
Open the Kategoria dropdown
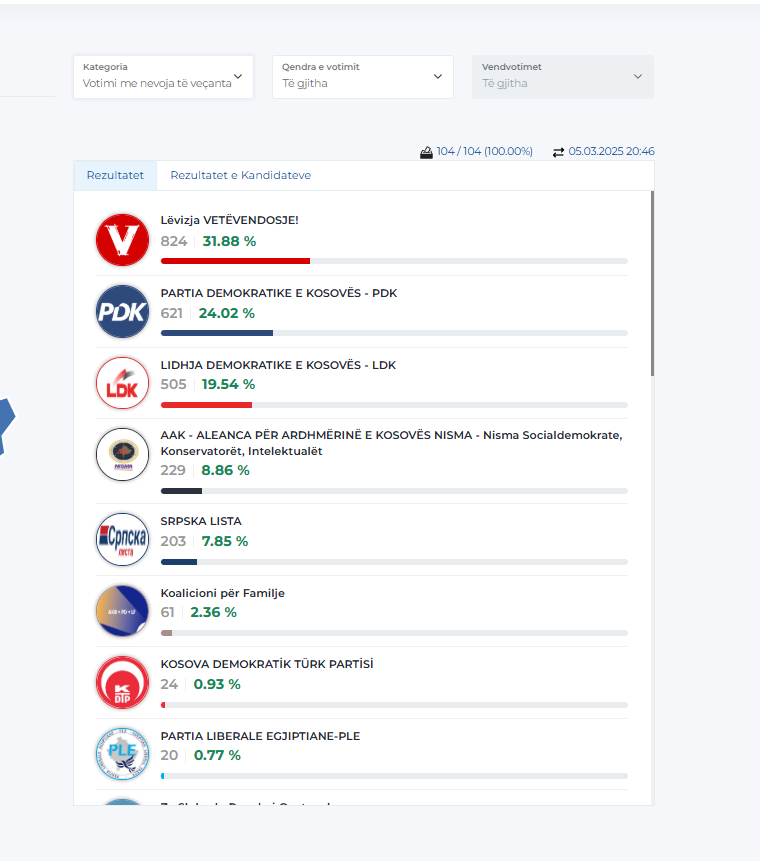[x=163, y=77]
